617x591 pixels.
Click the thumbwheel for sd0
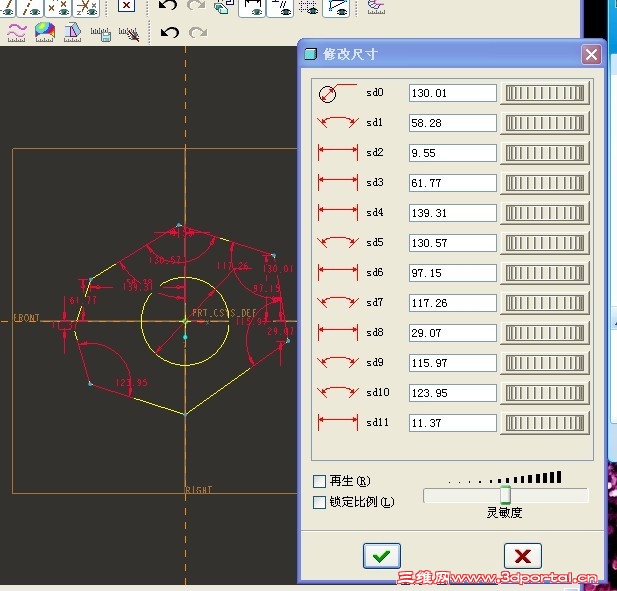pyautogui.click(x=545, y=93)
